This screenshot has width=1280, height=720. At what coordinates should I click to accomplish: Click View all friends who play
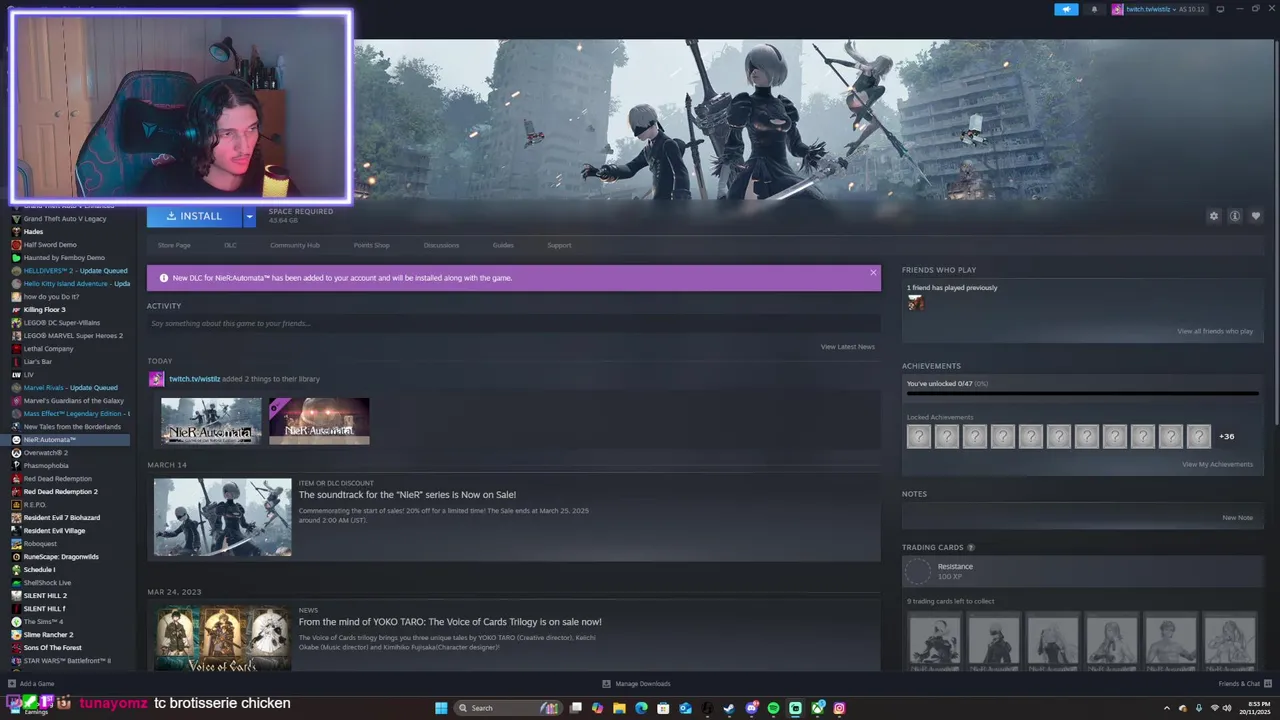click(x=1215, y=331)
